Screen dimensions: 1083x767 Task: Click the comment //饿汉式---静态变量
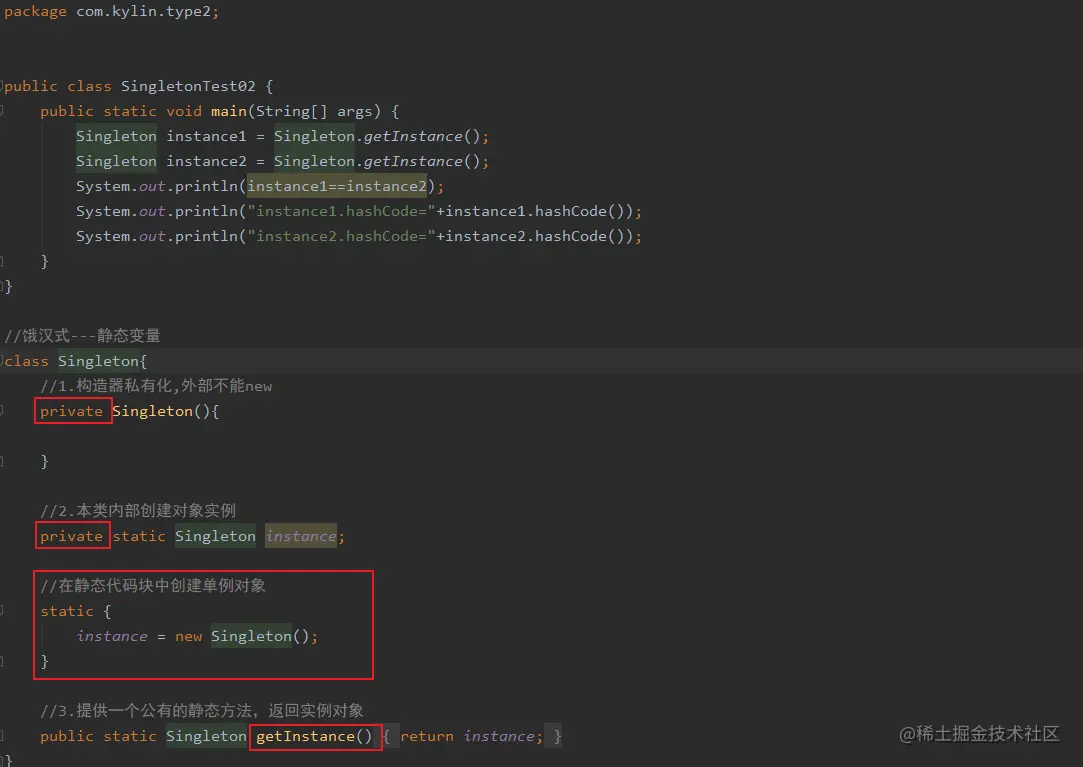click(x=82, y=336)
